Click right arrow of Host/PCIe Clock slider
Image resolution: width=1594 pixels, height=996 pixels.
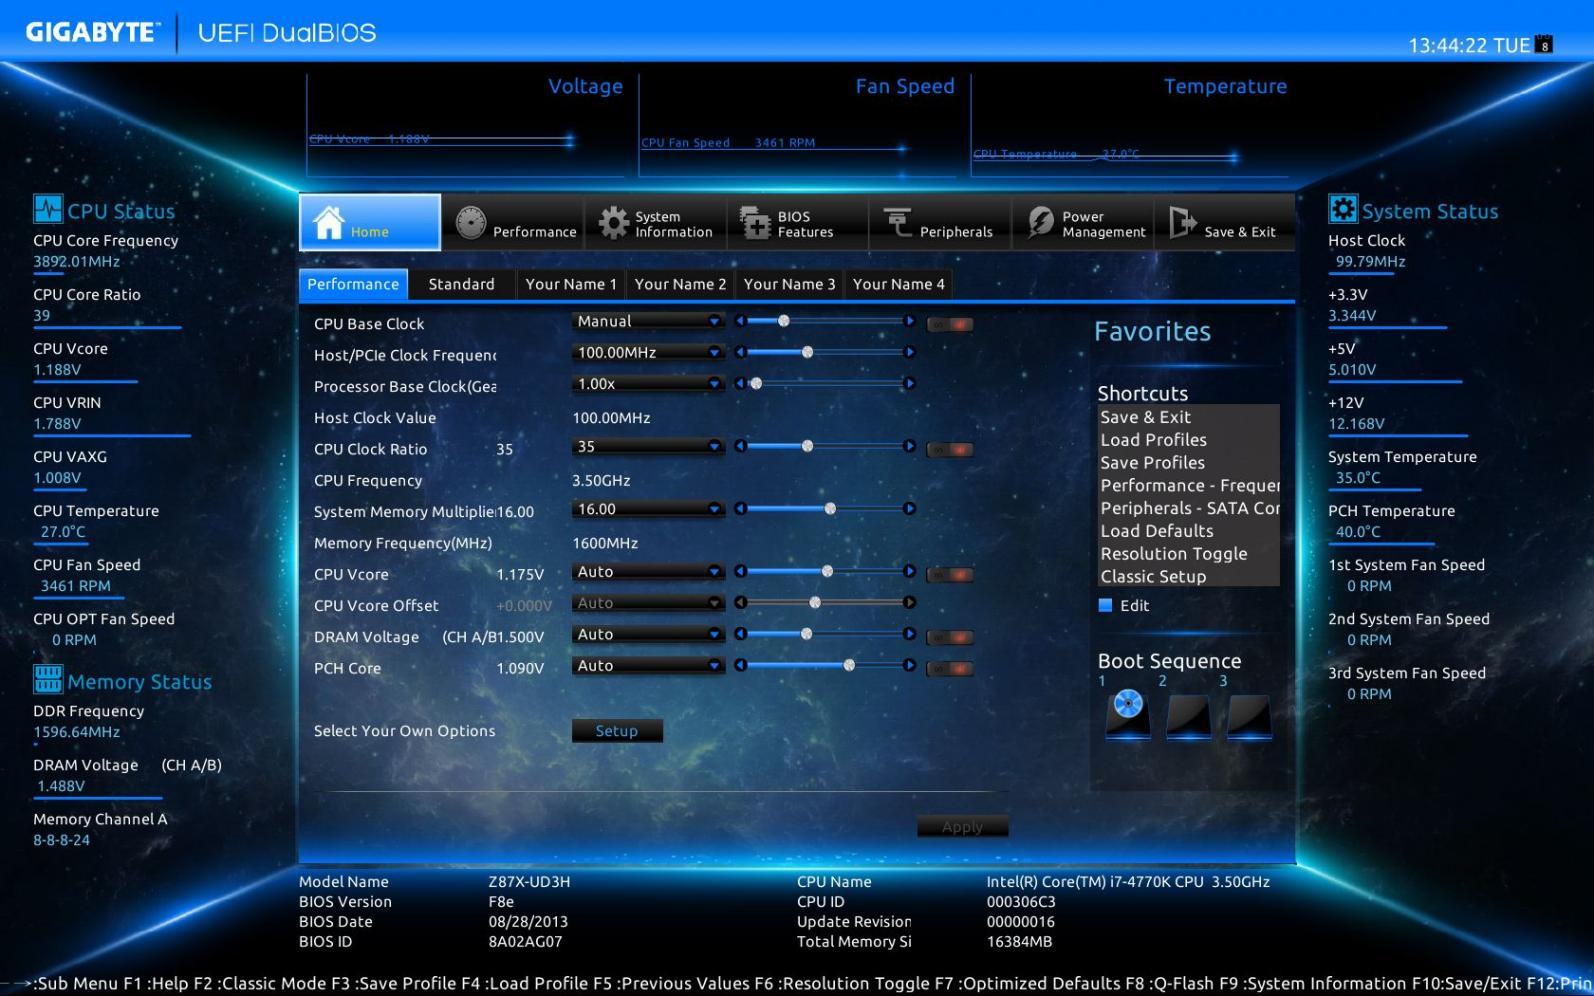coord(909,352)
